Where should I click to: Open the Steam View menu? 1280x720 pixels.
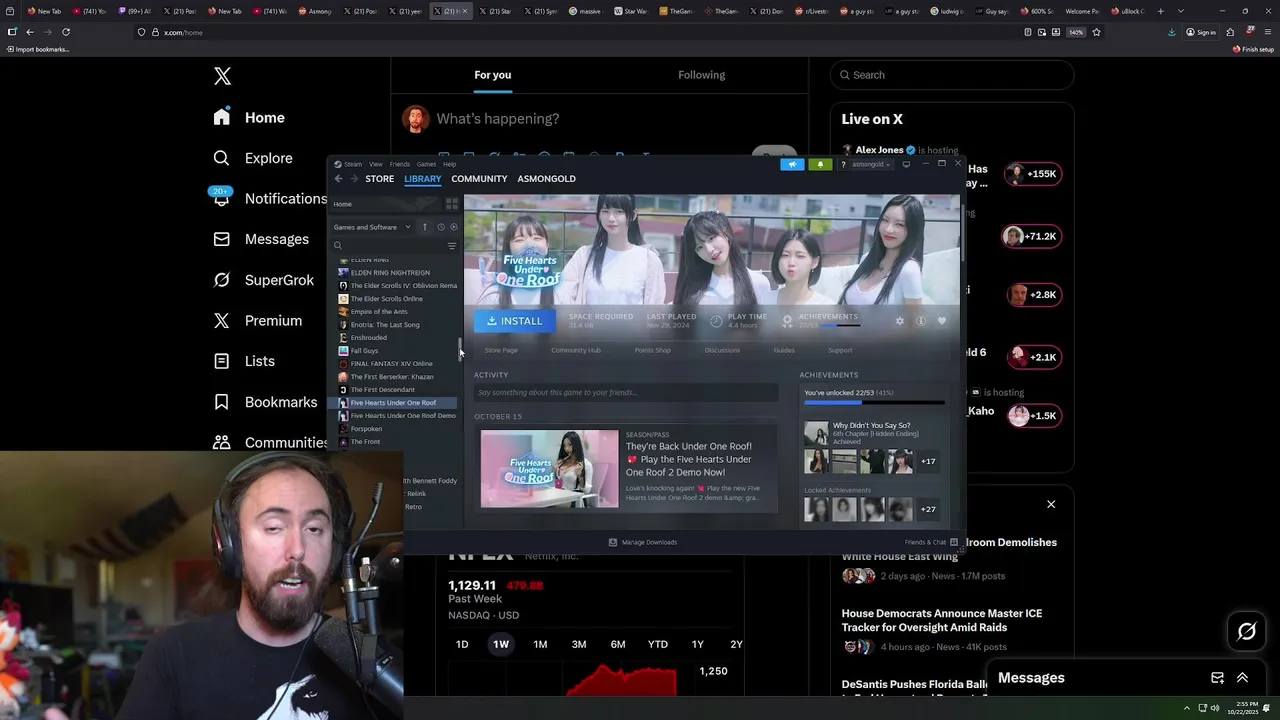click(375, 164)
